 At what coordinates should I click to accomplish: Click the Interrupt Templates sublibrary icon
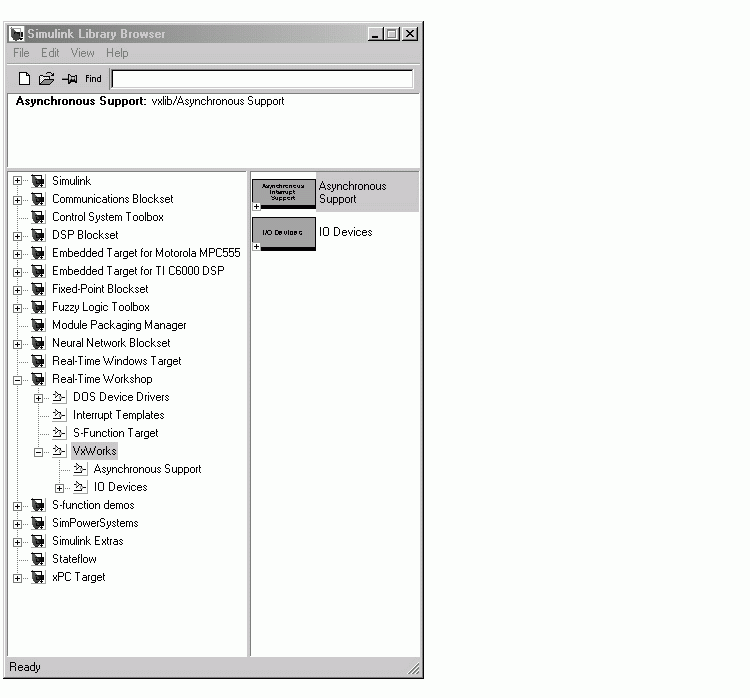(x=59, y=415)
